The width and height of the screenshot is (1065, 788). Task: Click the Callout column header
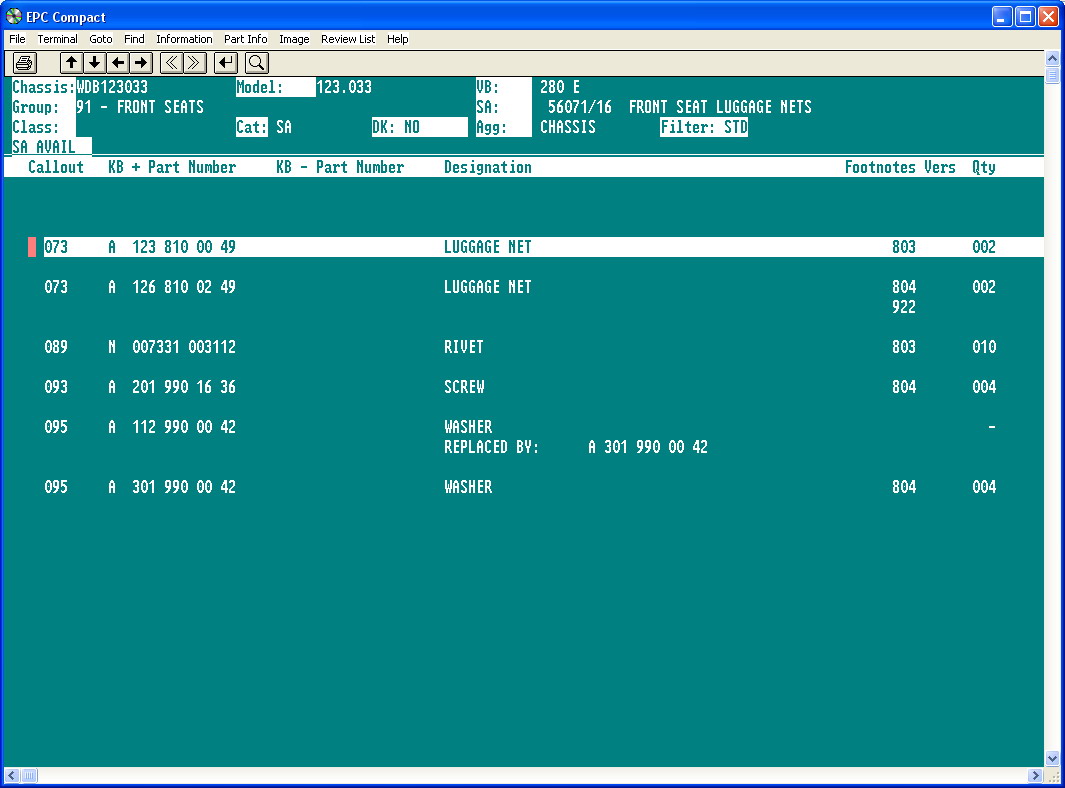pos(56,167)
